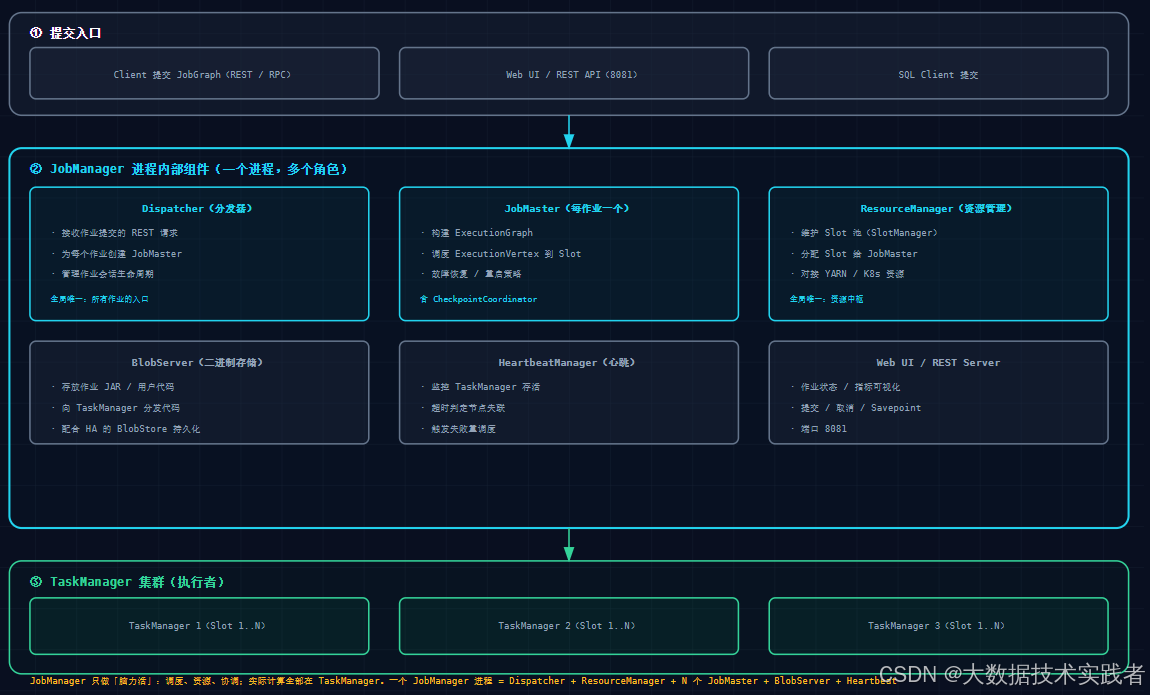Image resolution: width=1150 pixels, height=695 pixels.
Task: Select the TaskManager 3 Slot box
Action: click(938, 626)
